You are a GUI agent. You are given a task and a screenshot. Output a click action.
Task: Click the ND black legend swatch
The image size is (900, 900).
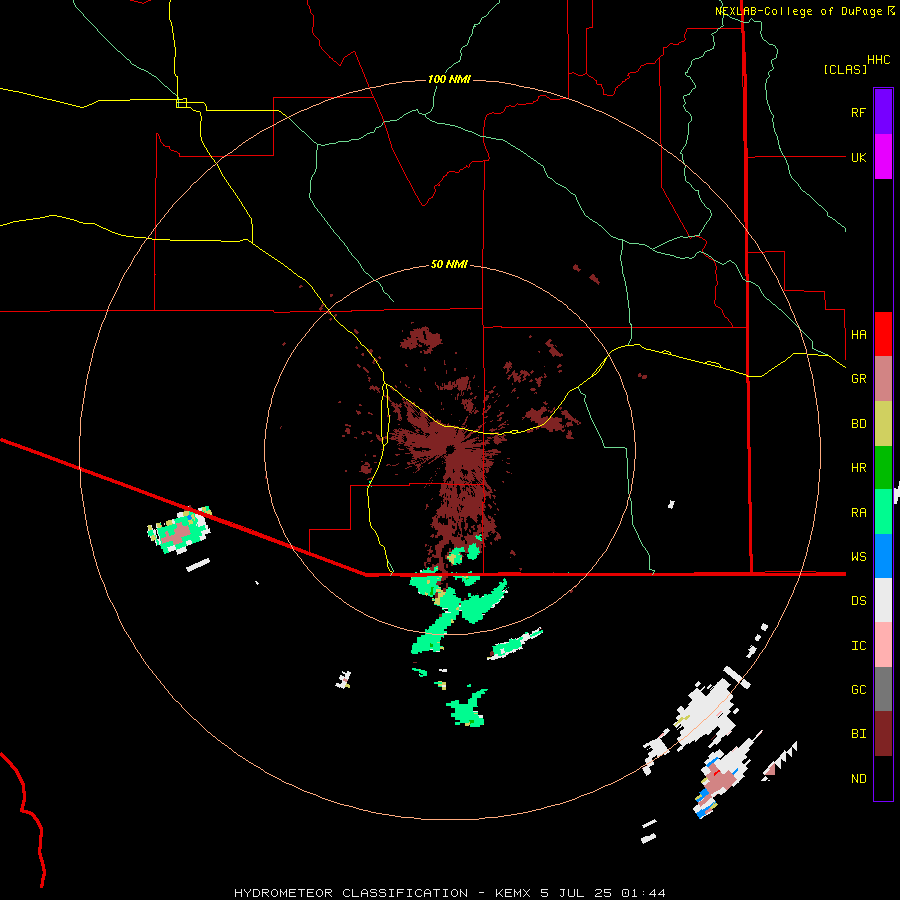[x=883, y=778]
